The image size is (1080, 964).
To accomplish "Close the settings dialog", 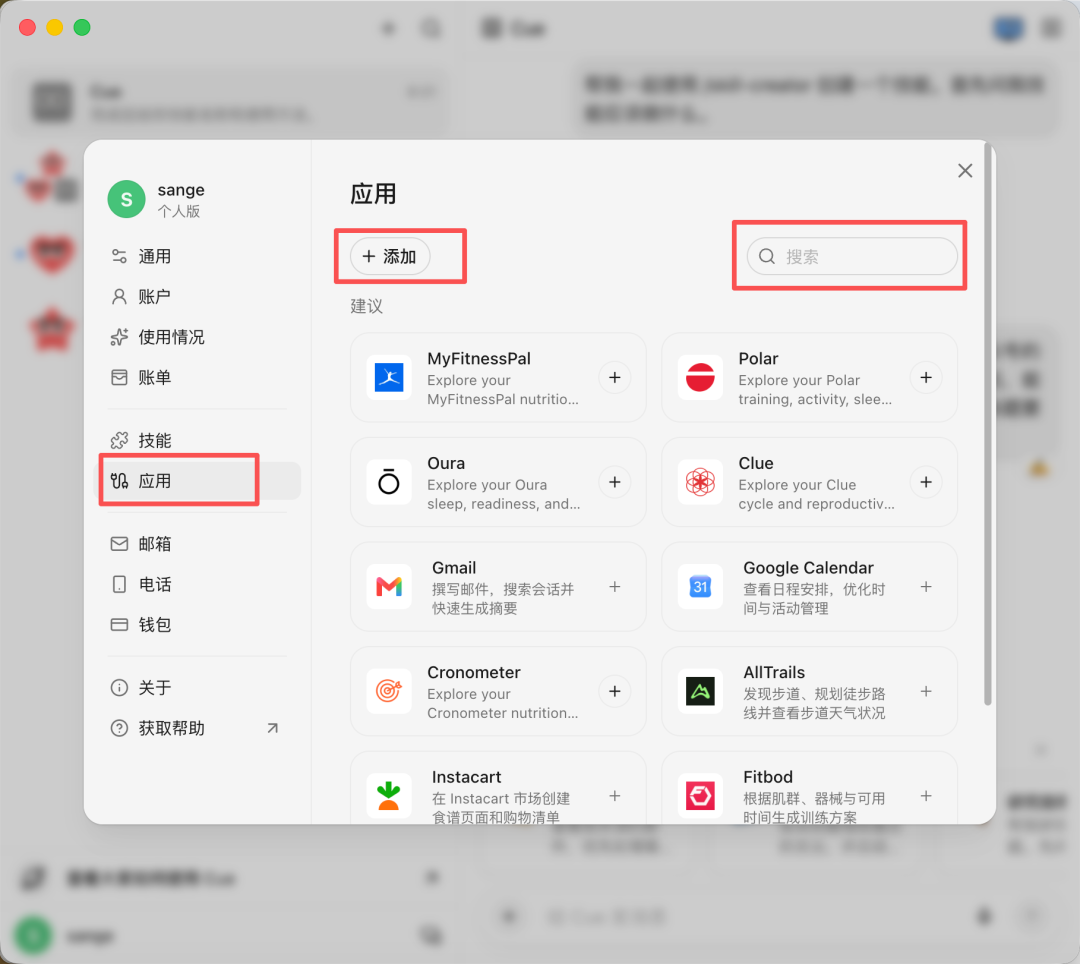I will pos(965,171).
